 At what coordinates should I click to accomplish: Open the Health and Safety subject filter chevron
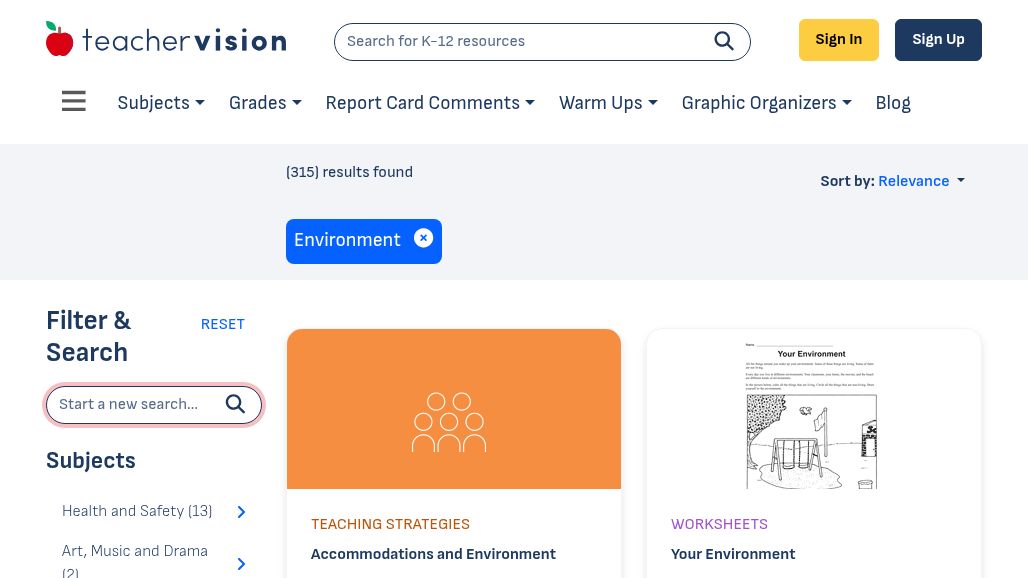coord(240,511)
